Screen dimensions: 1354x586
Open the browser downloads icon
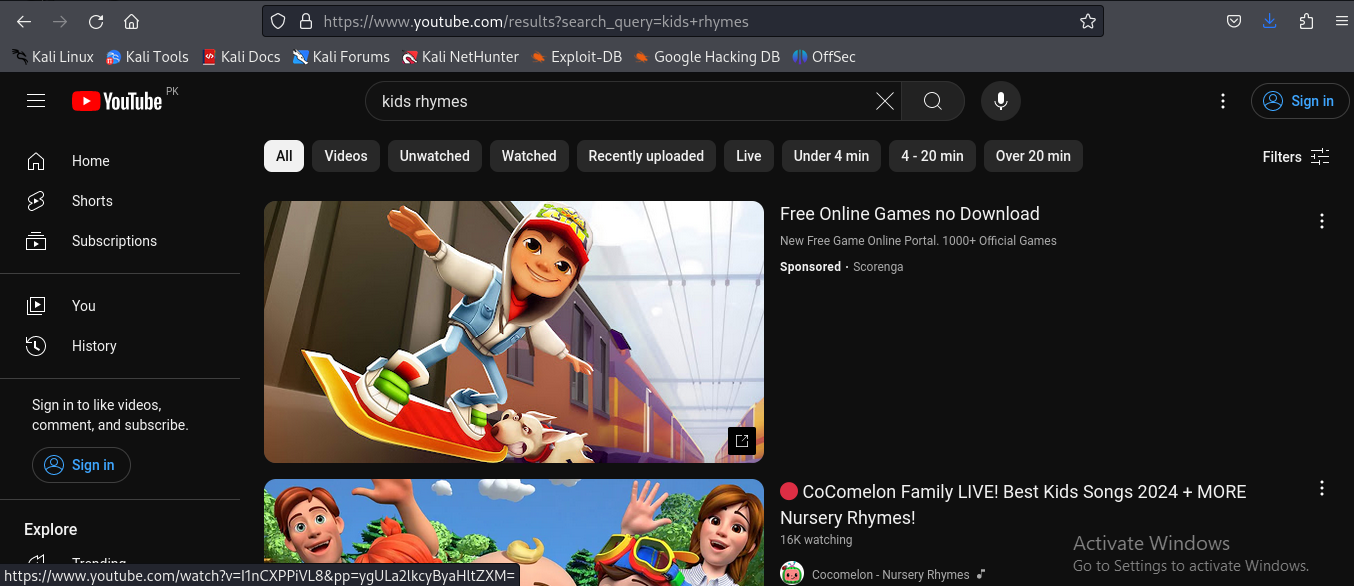click(1270, 21)
